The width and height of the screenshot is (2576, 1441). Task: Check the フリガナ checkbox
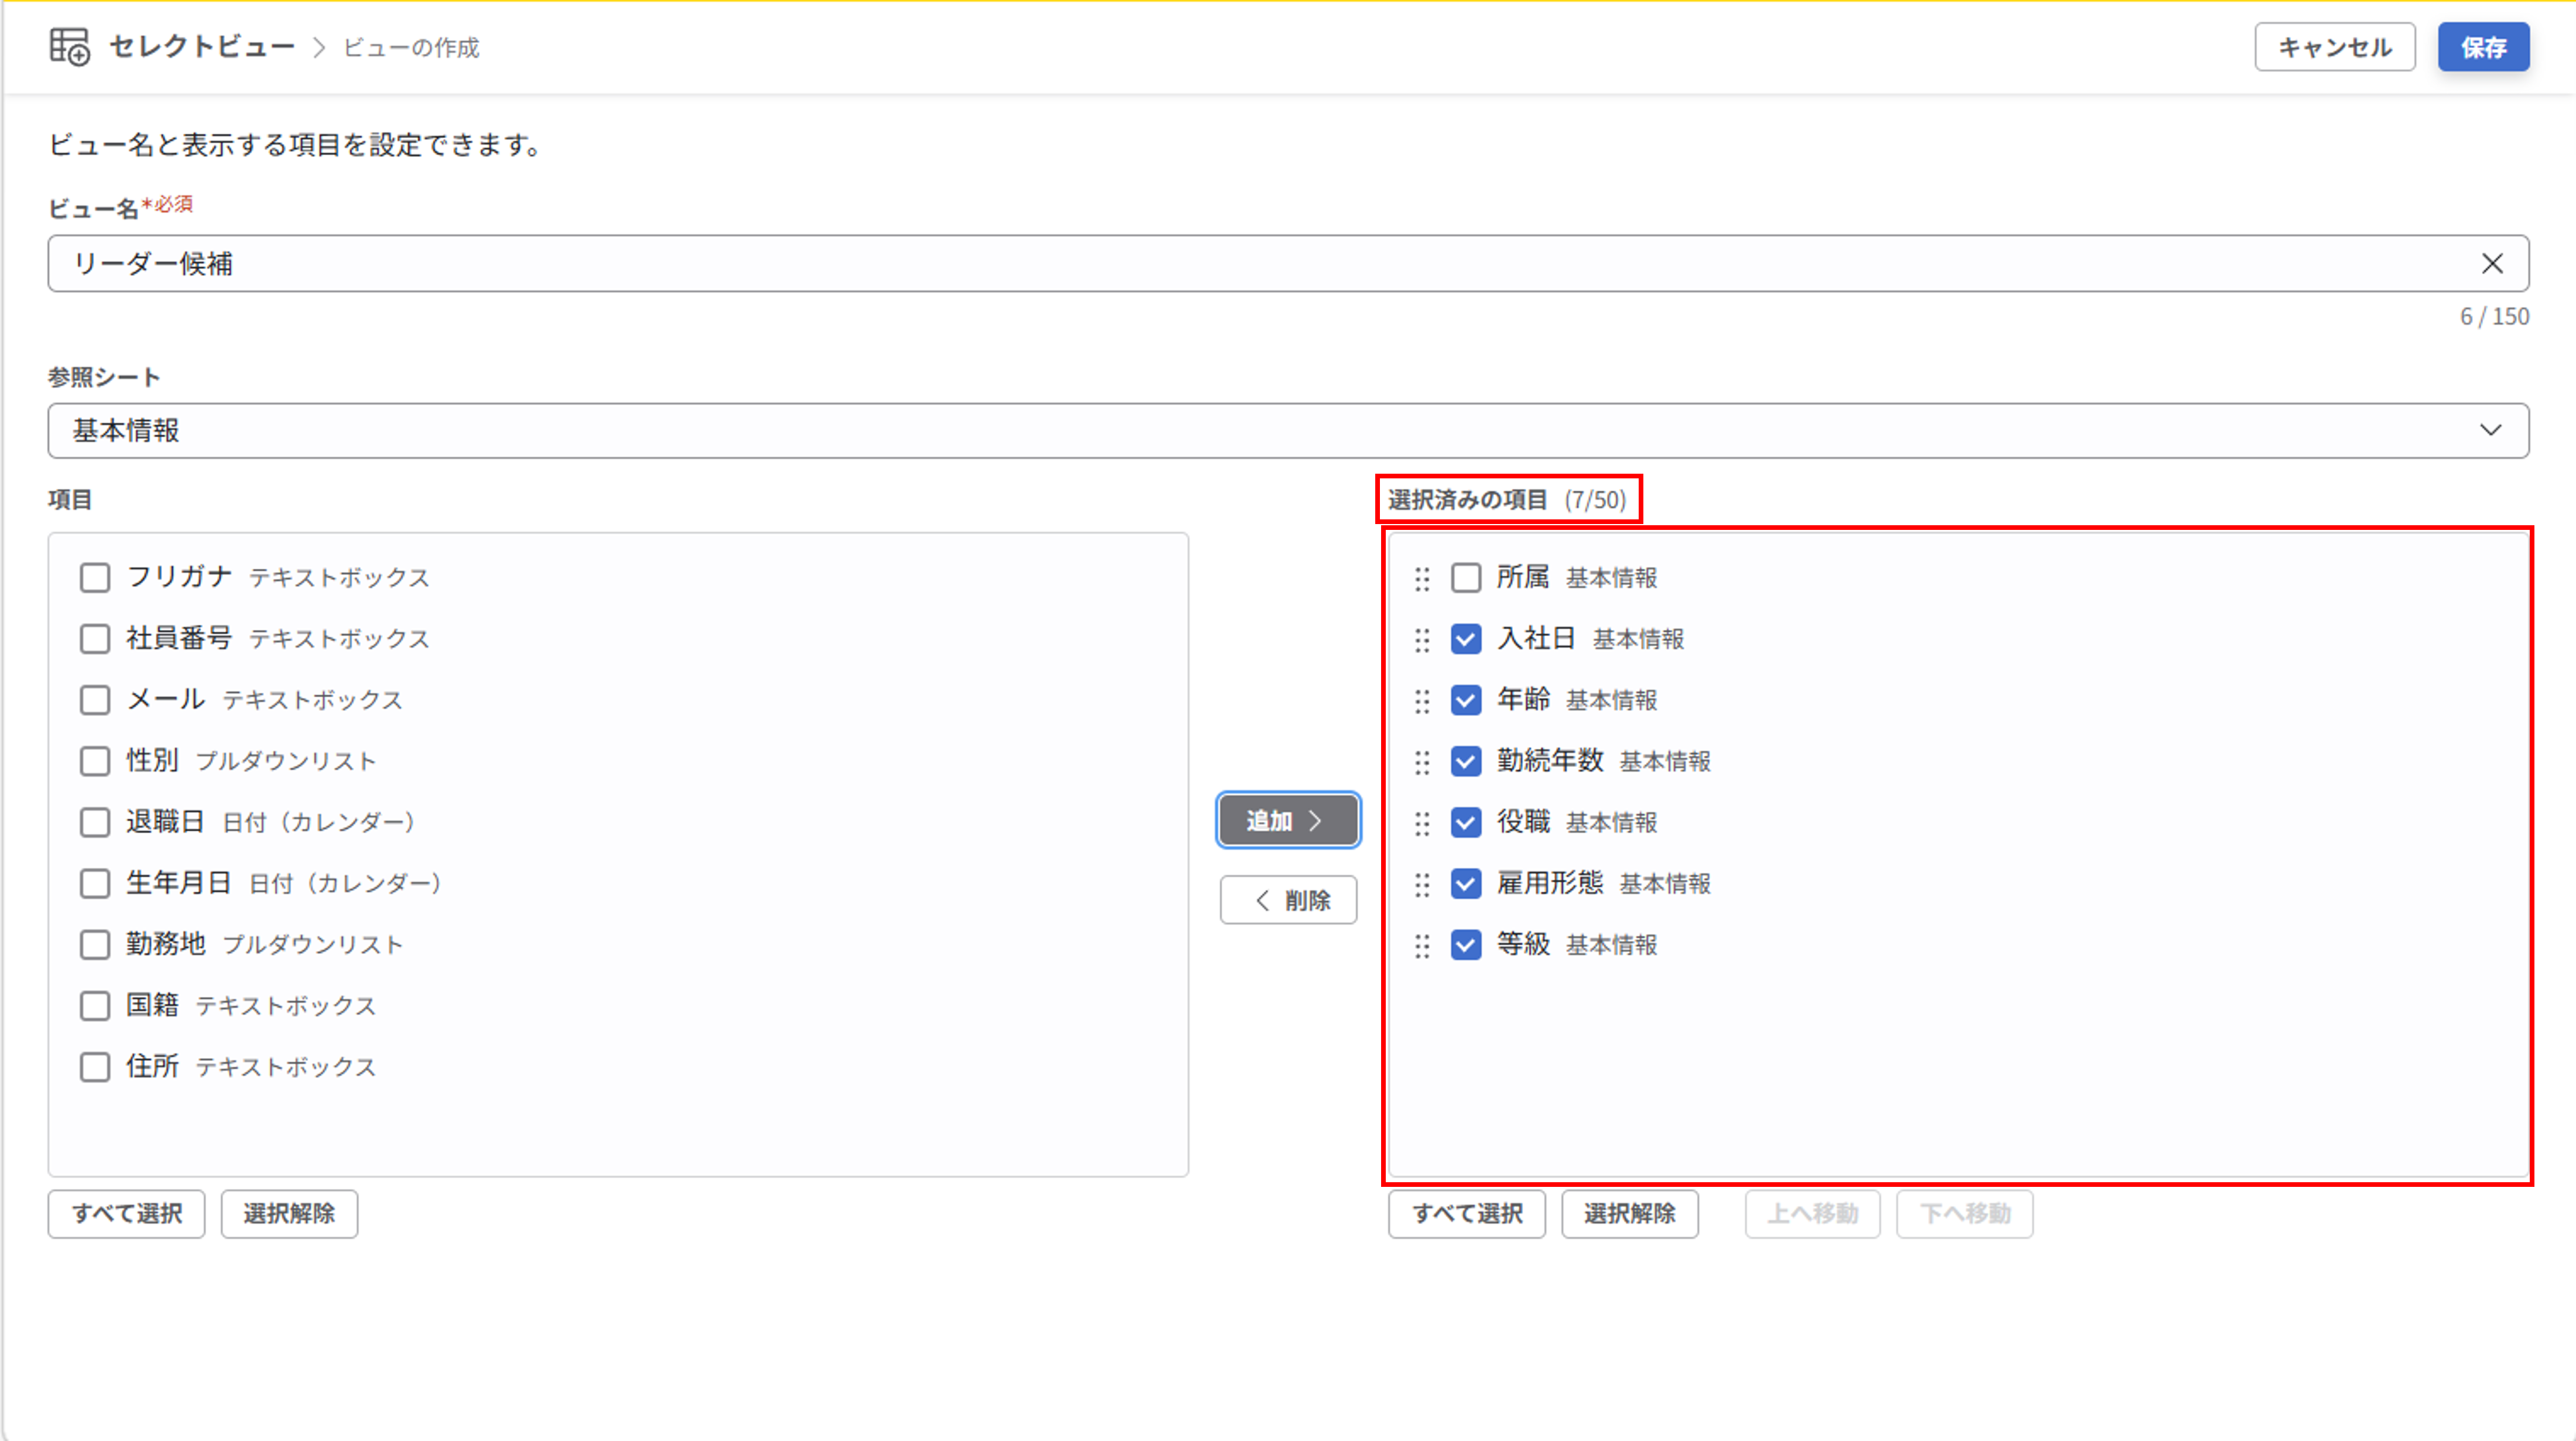(x=95, y=578)
